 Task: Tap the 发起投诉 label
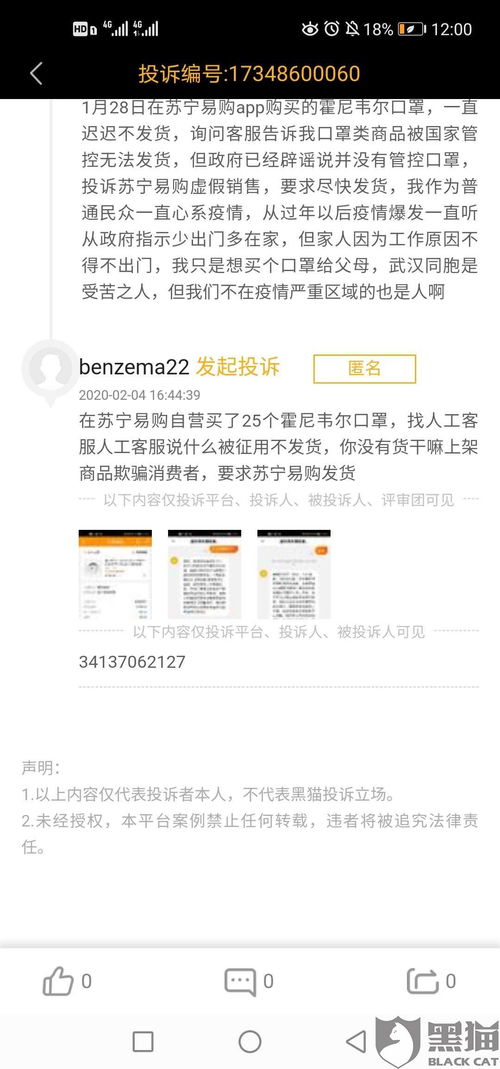pos(237,367)
